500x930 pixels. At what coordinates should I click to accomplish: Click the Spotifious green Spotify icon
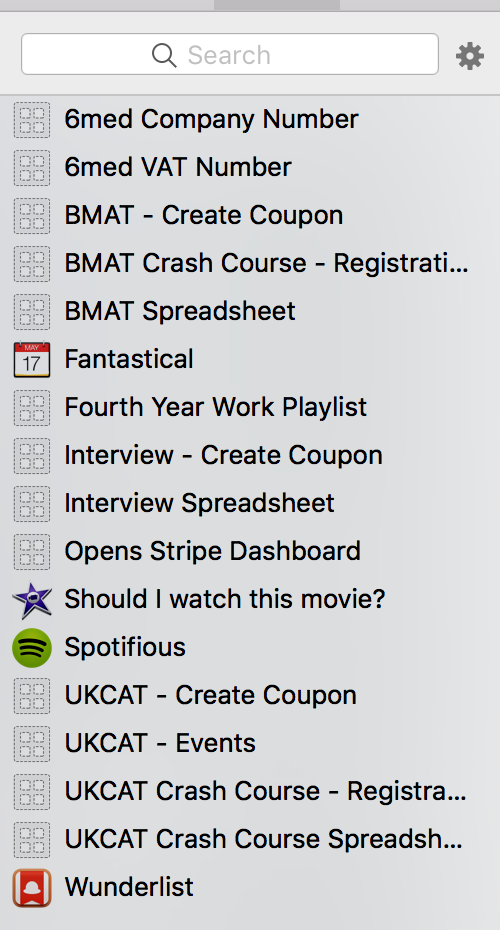tap(32, 648)
